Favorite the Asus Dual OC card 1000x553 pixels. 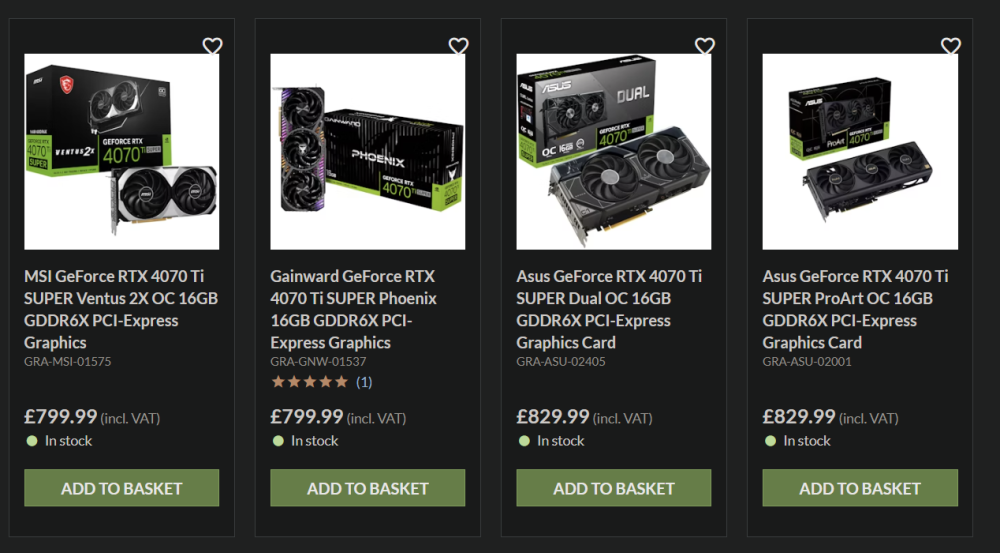pos(705,46)
